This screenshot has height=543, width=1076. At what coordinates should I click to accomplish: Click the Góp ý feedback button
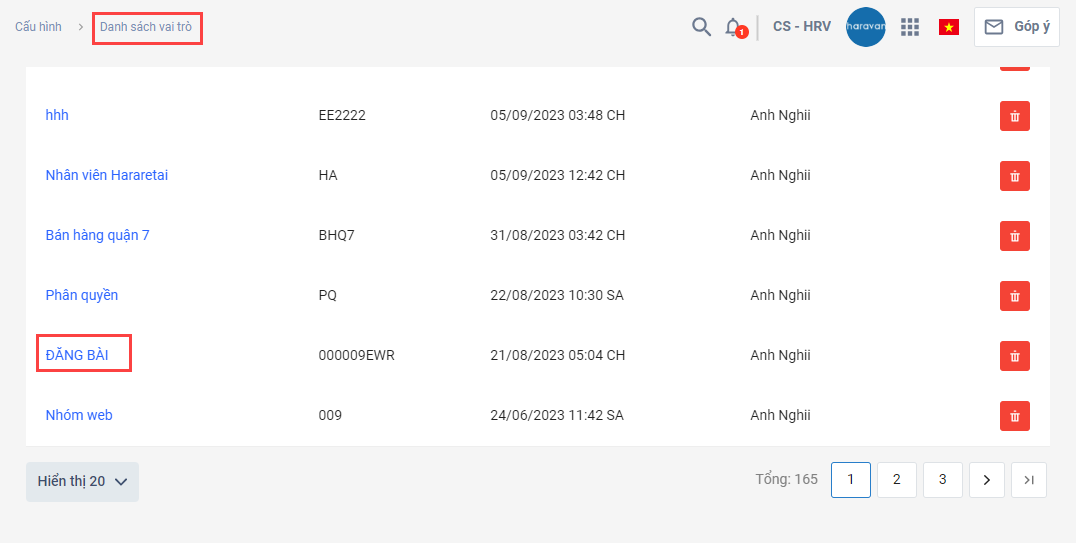(1017, 27)
